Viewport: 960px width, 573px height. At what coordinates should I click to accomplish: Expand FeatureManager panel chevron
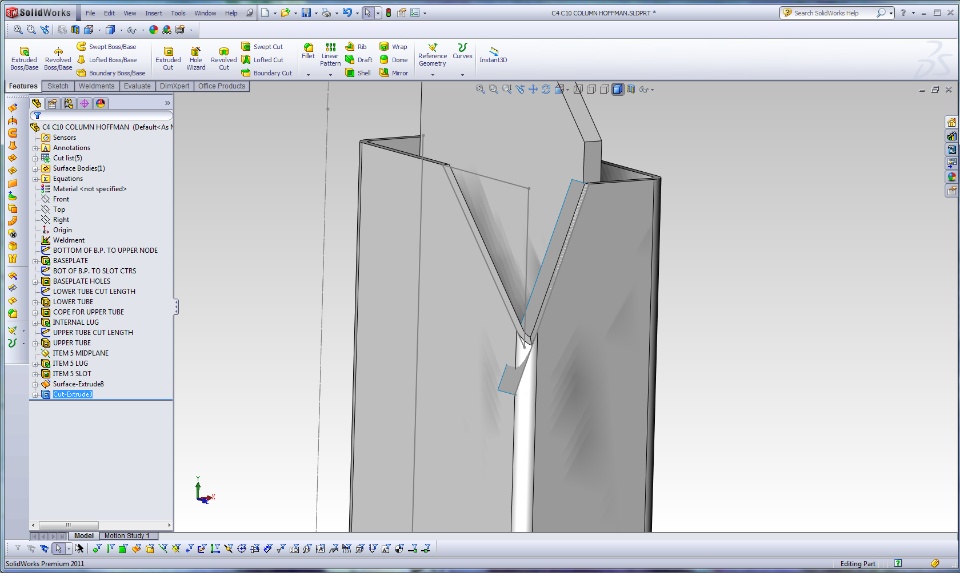(x=167, y=103)
